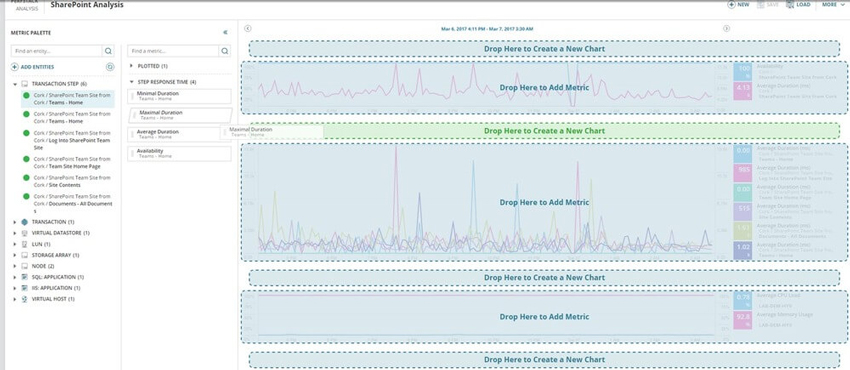Image resolution: width=850 pixels, height=370 pixels.
Task: Expand the PLOTTED (1) metric section
Action: pyautogui.click(x=132, y=66)
